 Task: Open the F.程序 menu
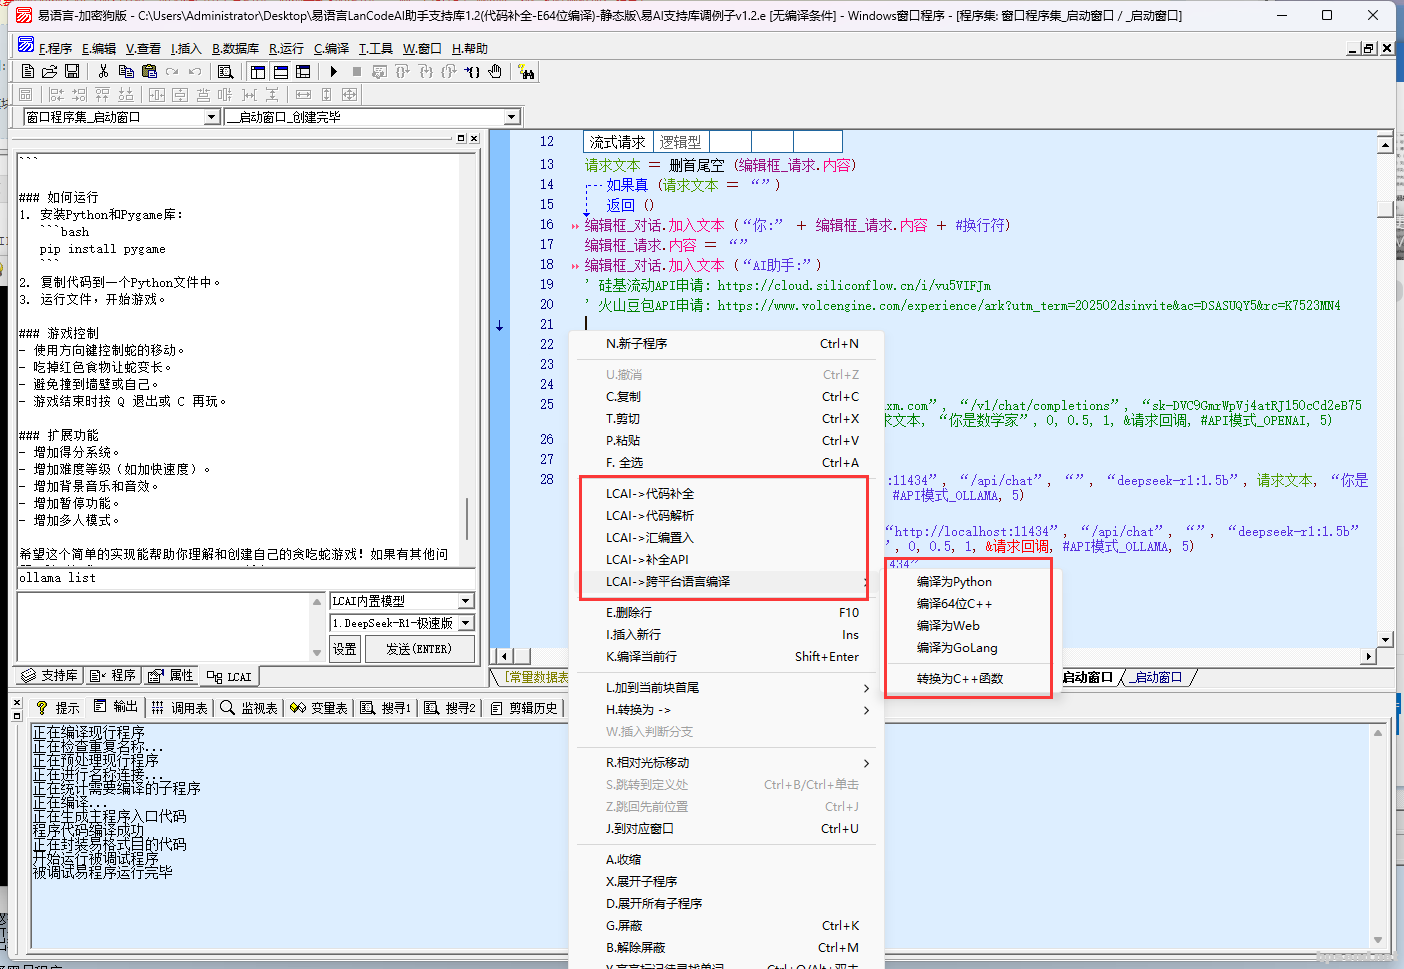click(56, 48)
